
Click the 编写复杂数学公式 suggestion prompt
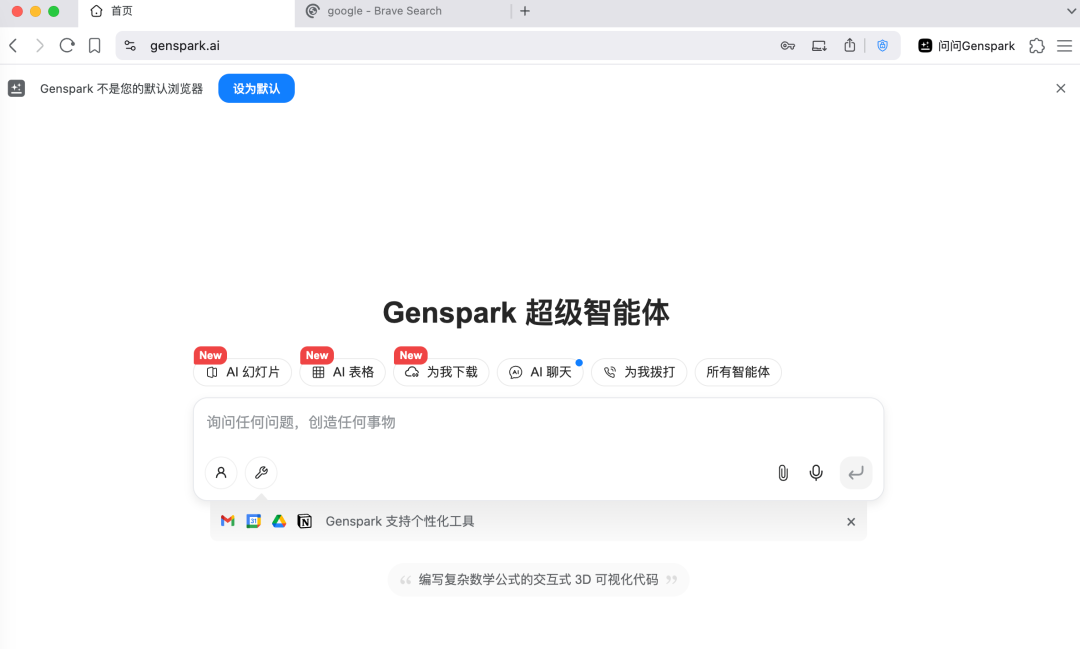pos(537,580)
